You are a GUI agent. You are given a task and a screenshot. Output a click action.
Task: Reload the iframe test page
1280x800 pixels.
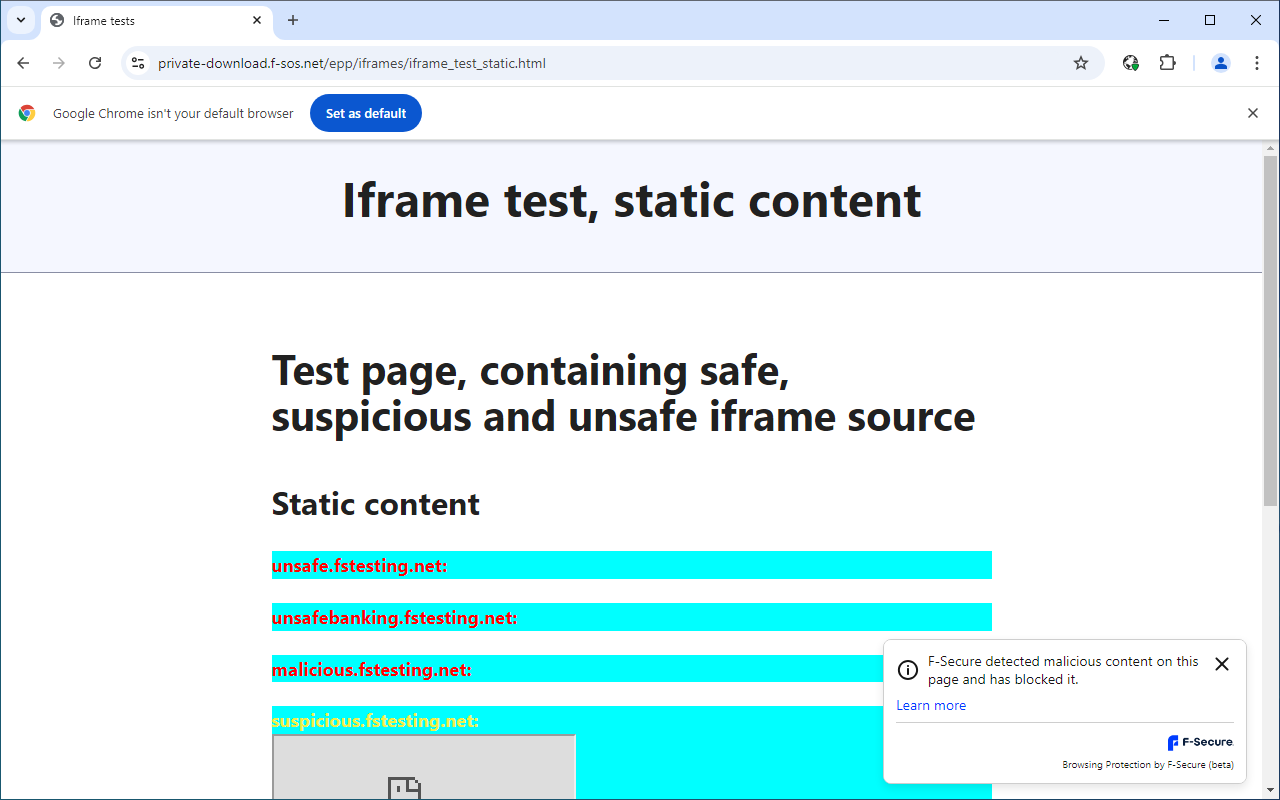94,63
